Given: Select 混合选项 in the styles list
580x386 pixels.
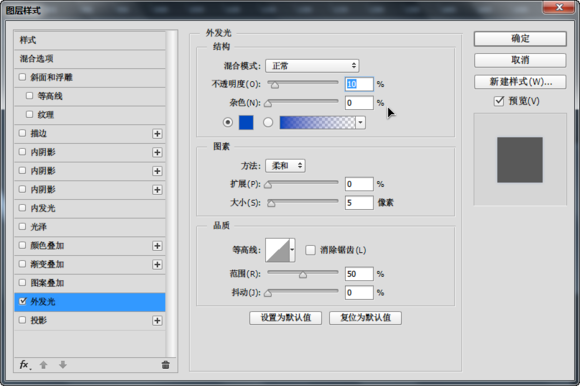Looking at the screenshot, I should [x=90, y=59].
